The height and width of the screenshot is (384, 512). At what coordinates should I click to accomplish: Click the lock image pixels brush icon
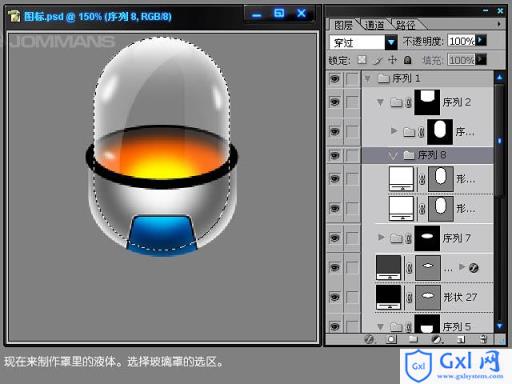[378, 60]
